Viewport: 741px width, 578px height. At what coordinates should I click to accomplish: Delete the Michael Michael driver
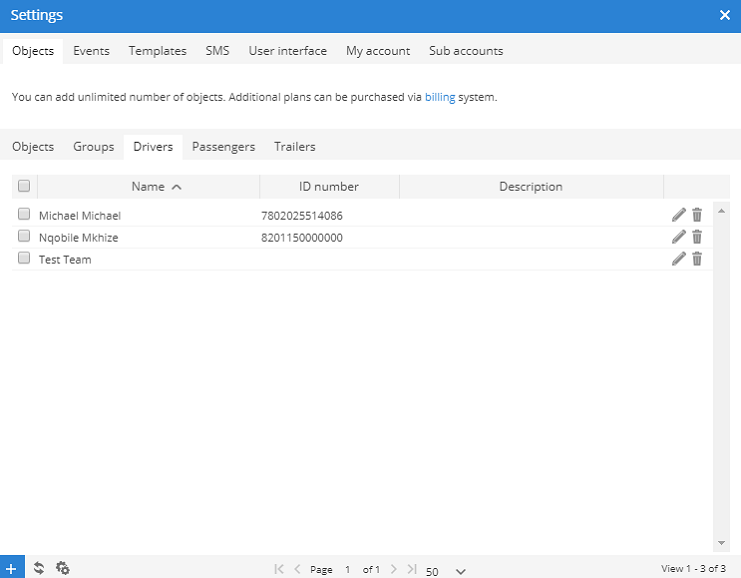697,215
